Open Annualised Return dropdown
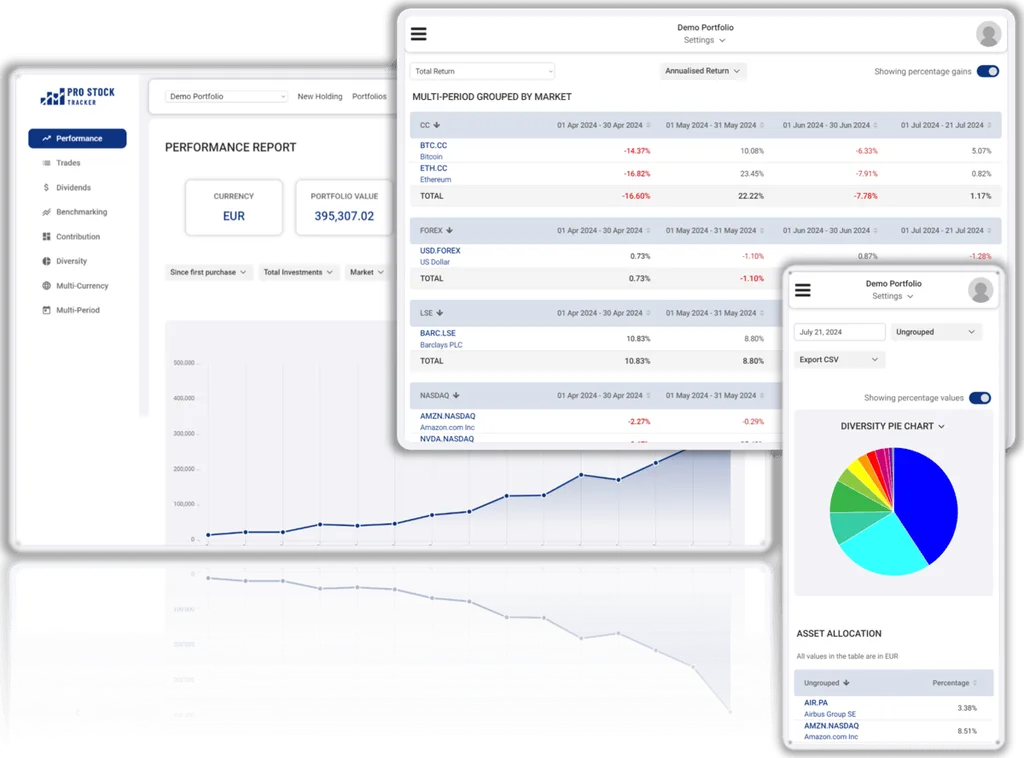Screen dimensions: 1024x758 (x=703, y=71)
